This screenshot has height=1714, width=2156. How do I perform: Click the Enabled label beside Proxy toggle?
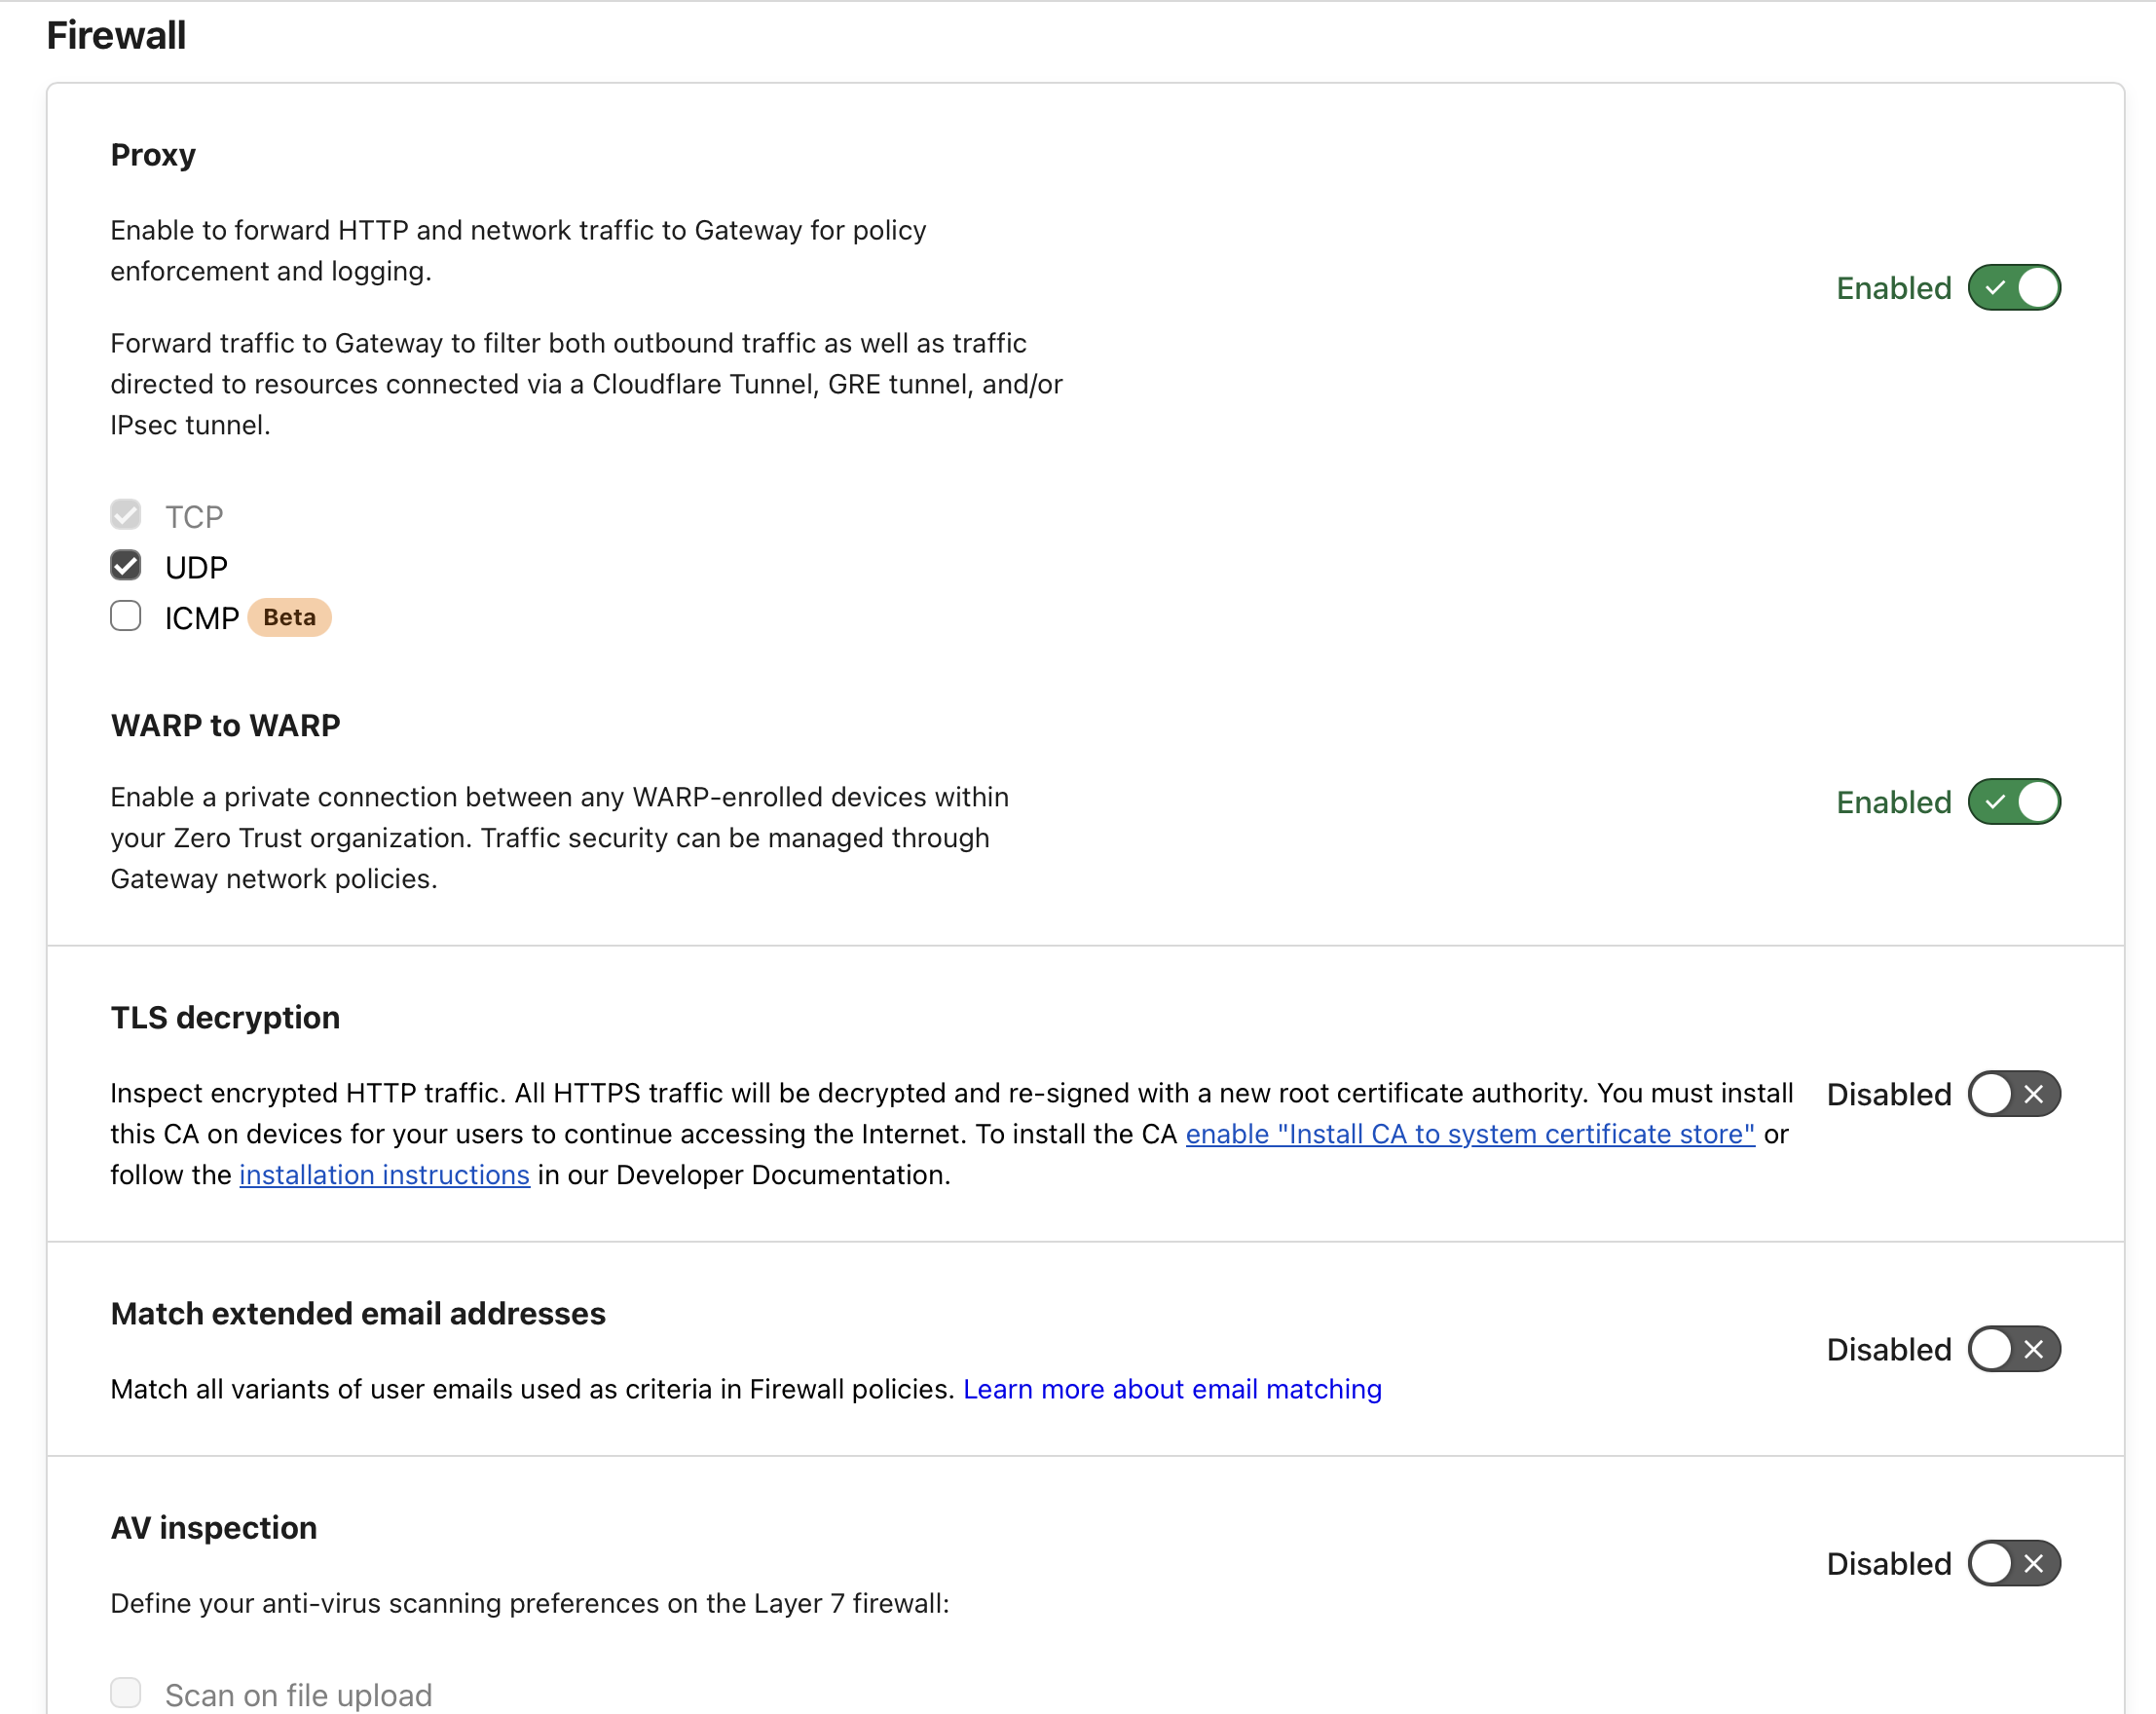[1894, 288]
